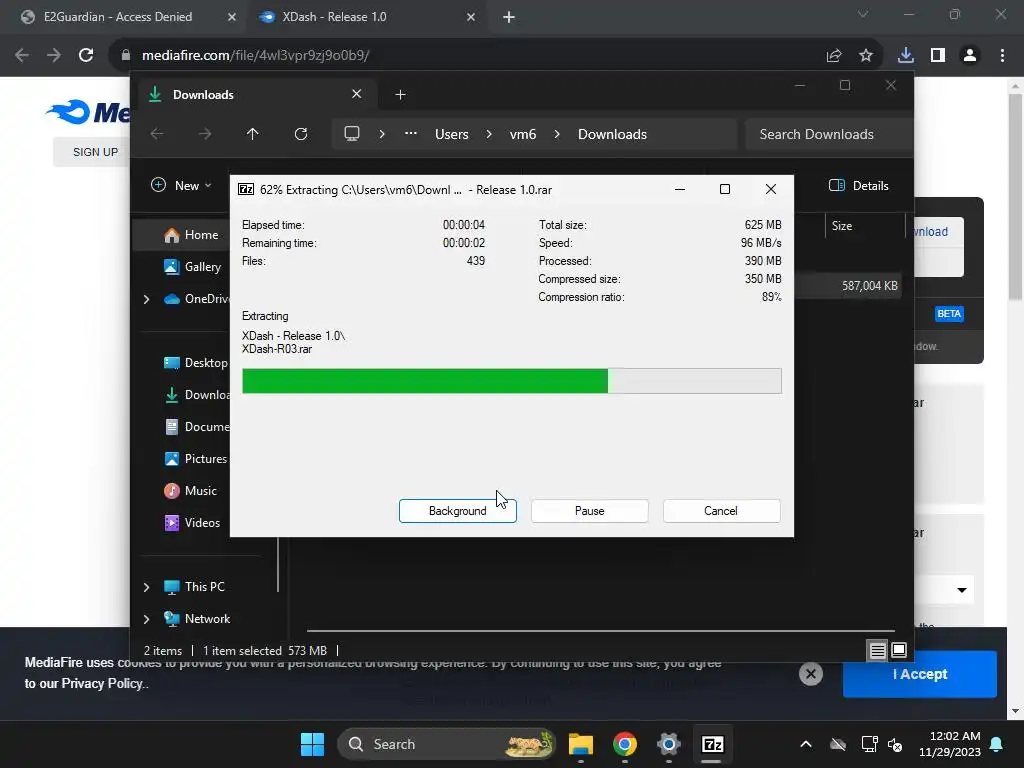Bookmark this page with star icon
The image size is (1024, 768).
(865, 56)
